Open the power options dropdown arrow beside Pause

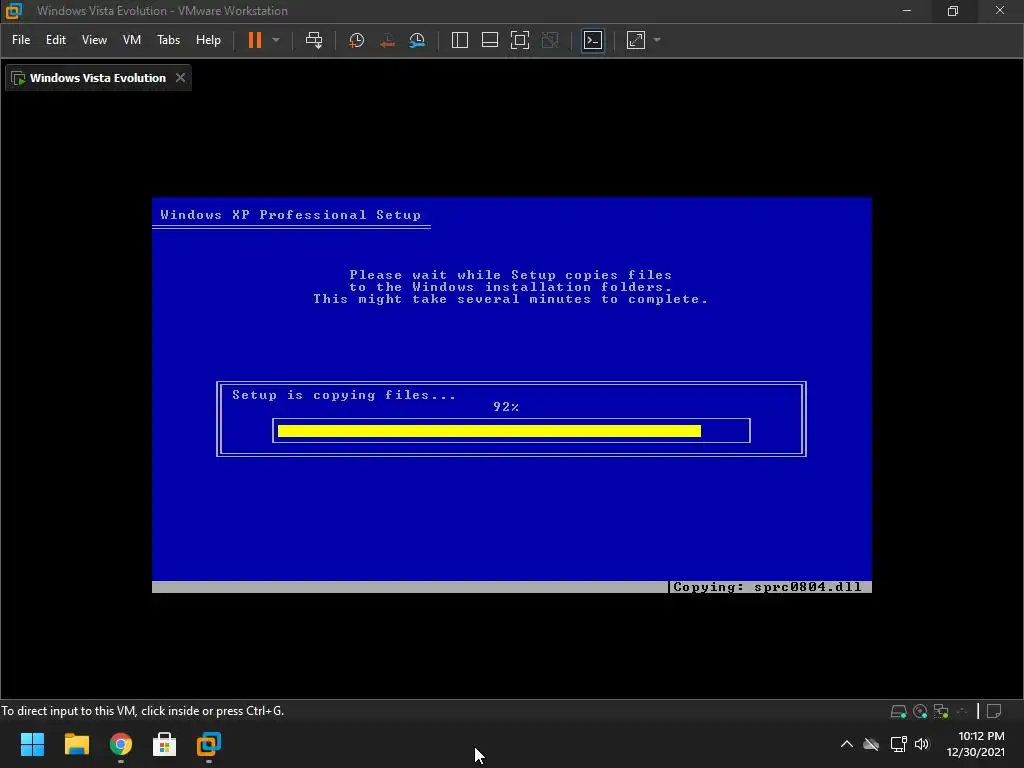[x=276, y=40]
